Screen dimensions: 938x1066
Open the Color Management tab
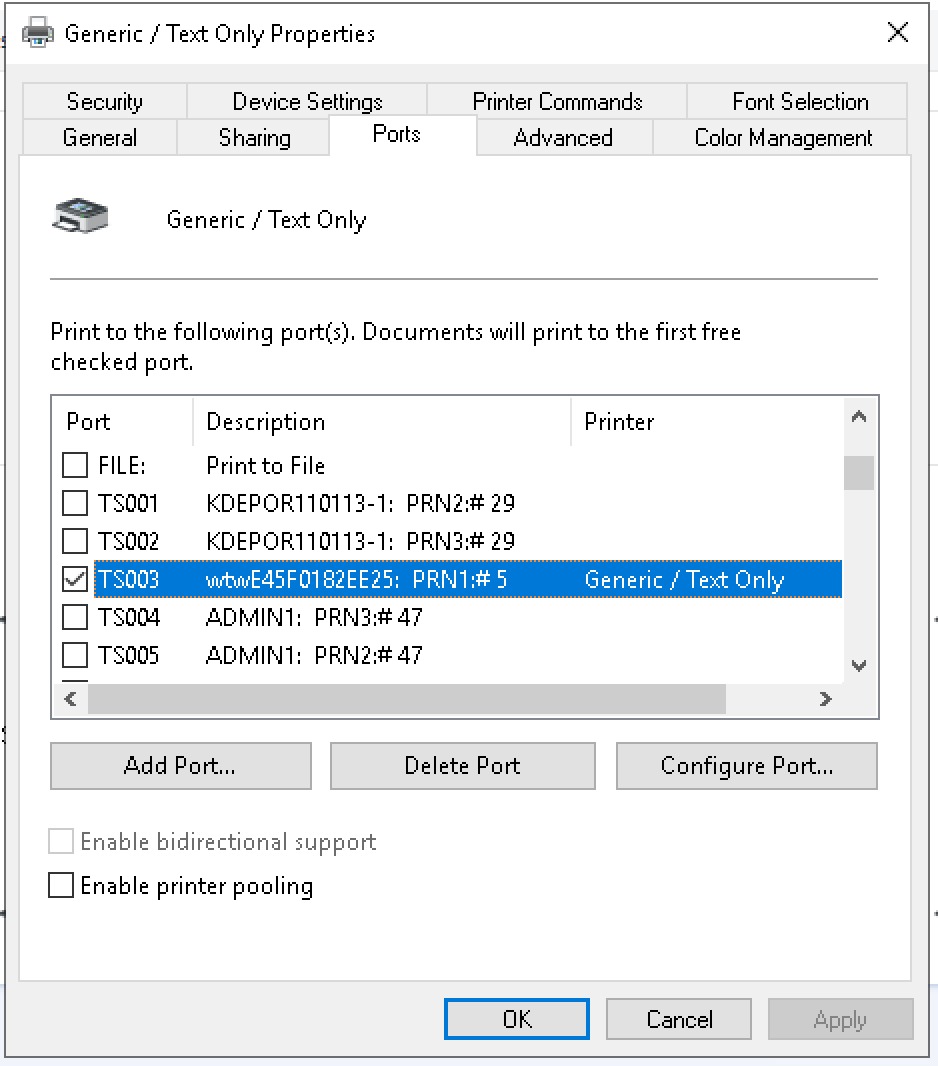pos(783,138)
